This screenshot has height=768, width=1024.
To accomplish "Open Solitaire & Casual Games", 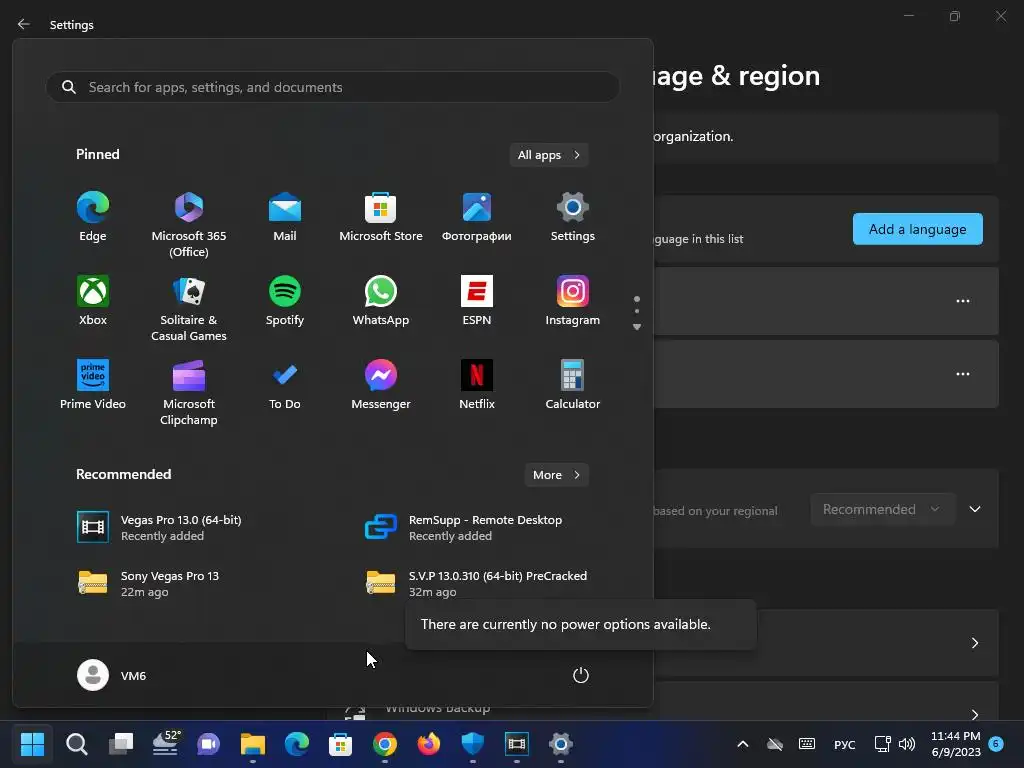I will pos(189,309).
